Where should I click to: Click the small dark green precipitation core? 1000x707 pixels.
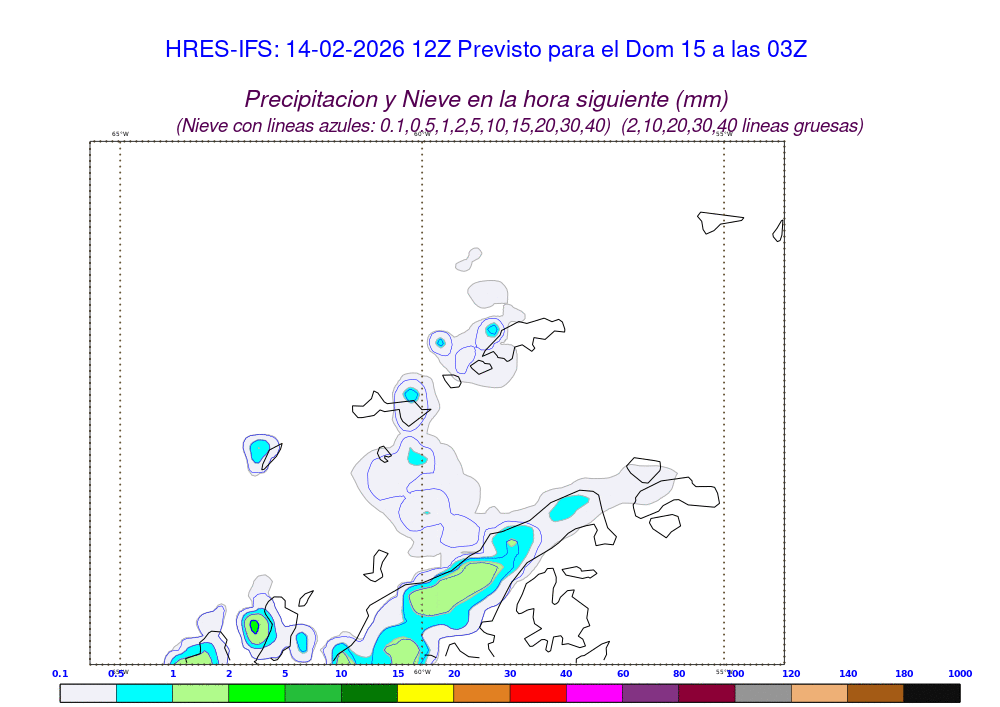255,627
